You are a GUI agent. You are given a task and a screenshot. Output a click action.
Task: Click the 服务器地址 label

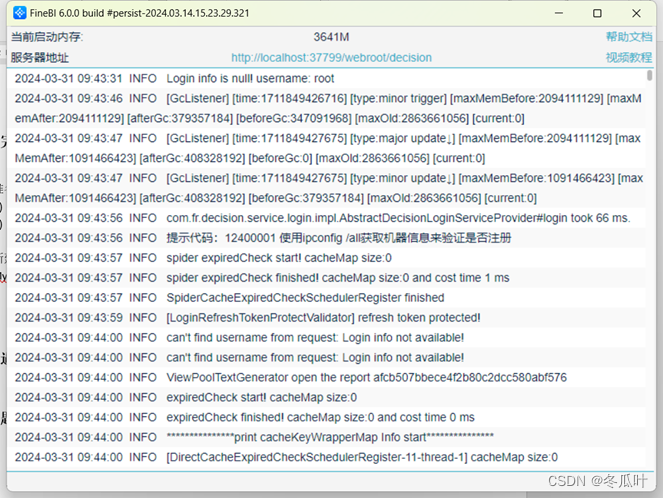point(40,57)
